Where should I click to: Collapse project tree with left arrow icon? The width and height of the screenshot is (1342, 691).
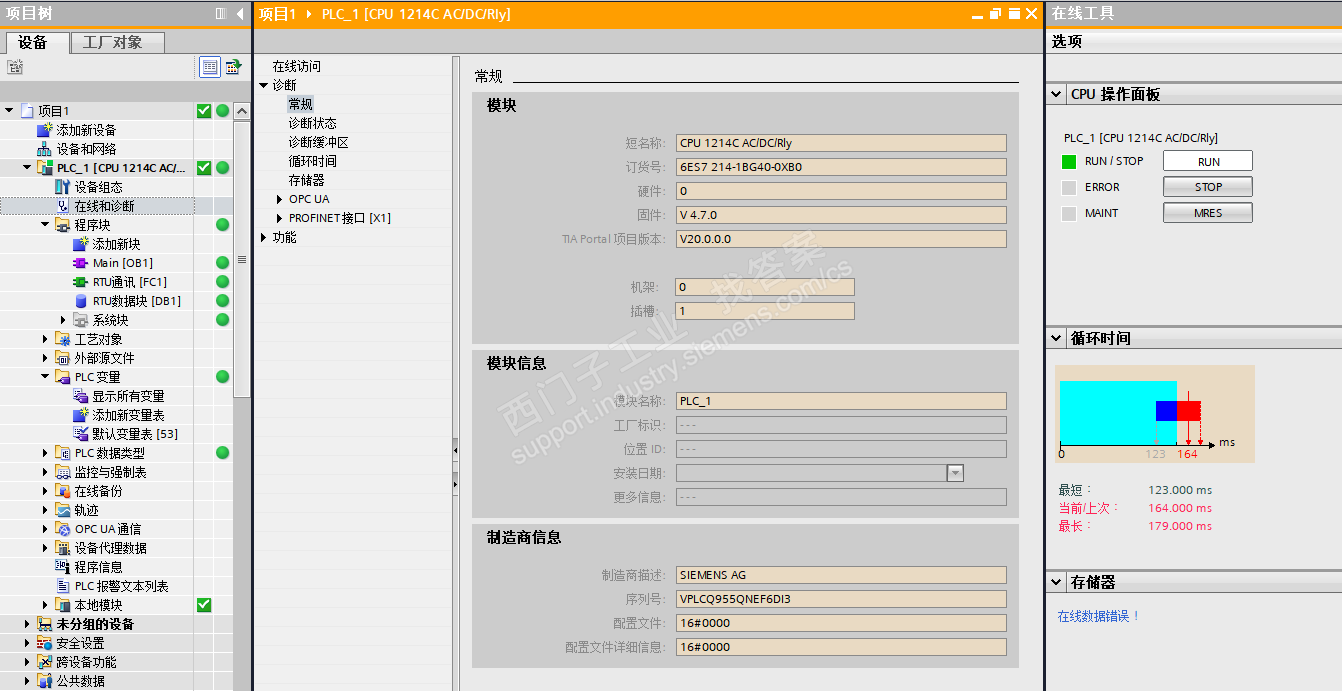240,14
